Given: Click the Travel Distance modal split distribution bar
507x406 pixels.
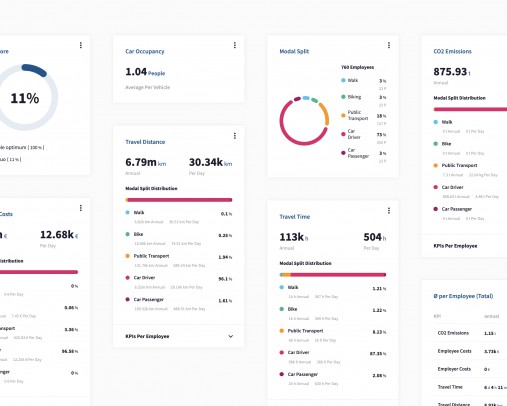Looking at the screenshot, I should (x=179, y=200).
